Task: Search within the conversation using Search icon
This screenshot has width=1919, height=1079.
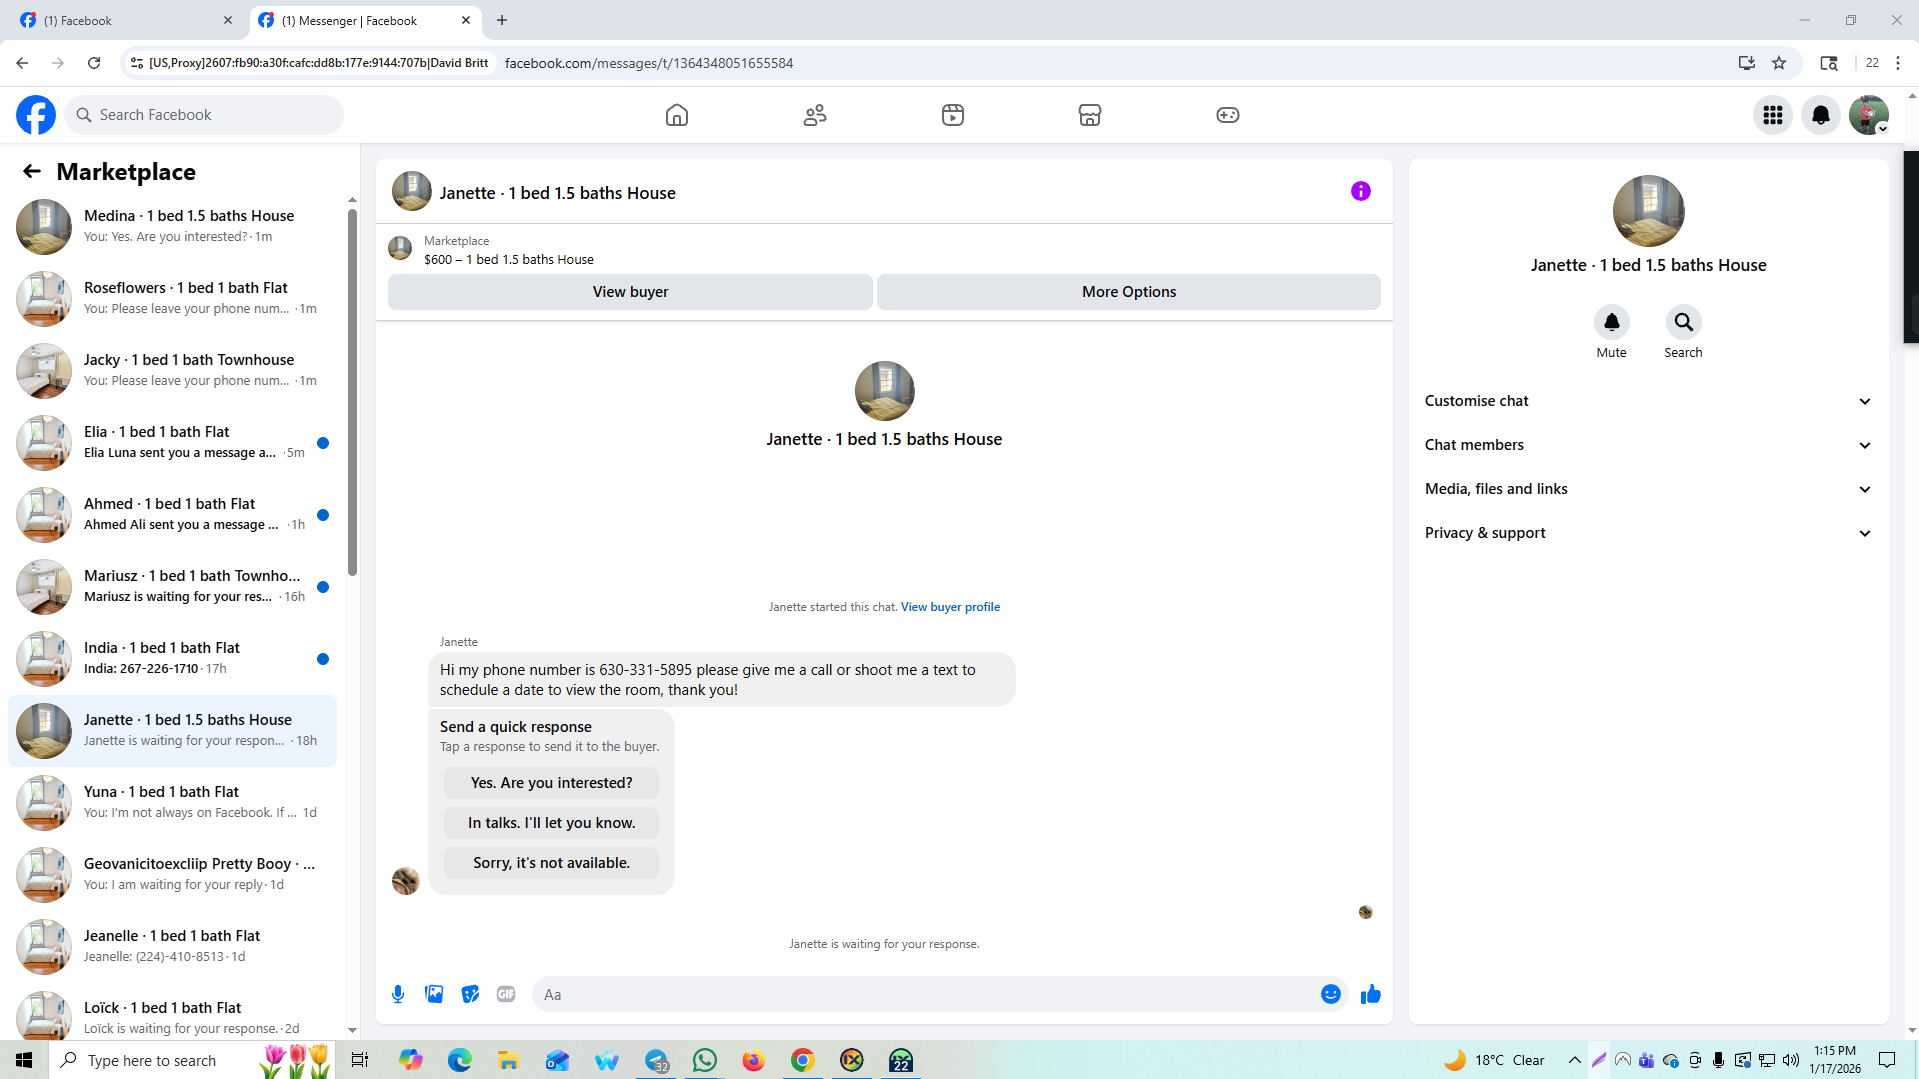Action: (1684, 322)
